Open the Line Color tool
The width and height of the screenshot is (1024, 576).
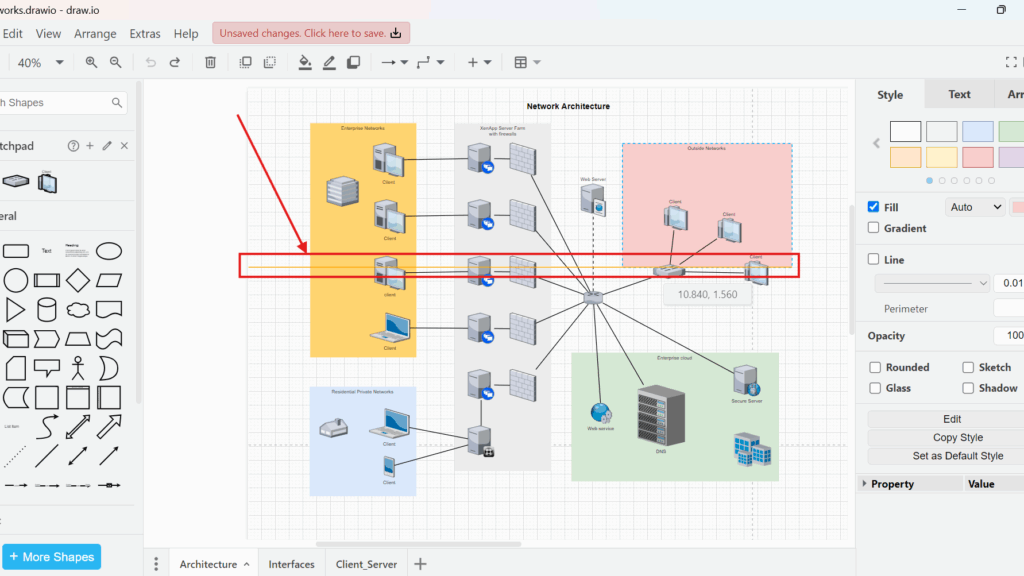click(329, 62)
